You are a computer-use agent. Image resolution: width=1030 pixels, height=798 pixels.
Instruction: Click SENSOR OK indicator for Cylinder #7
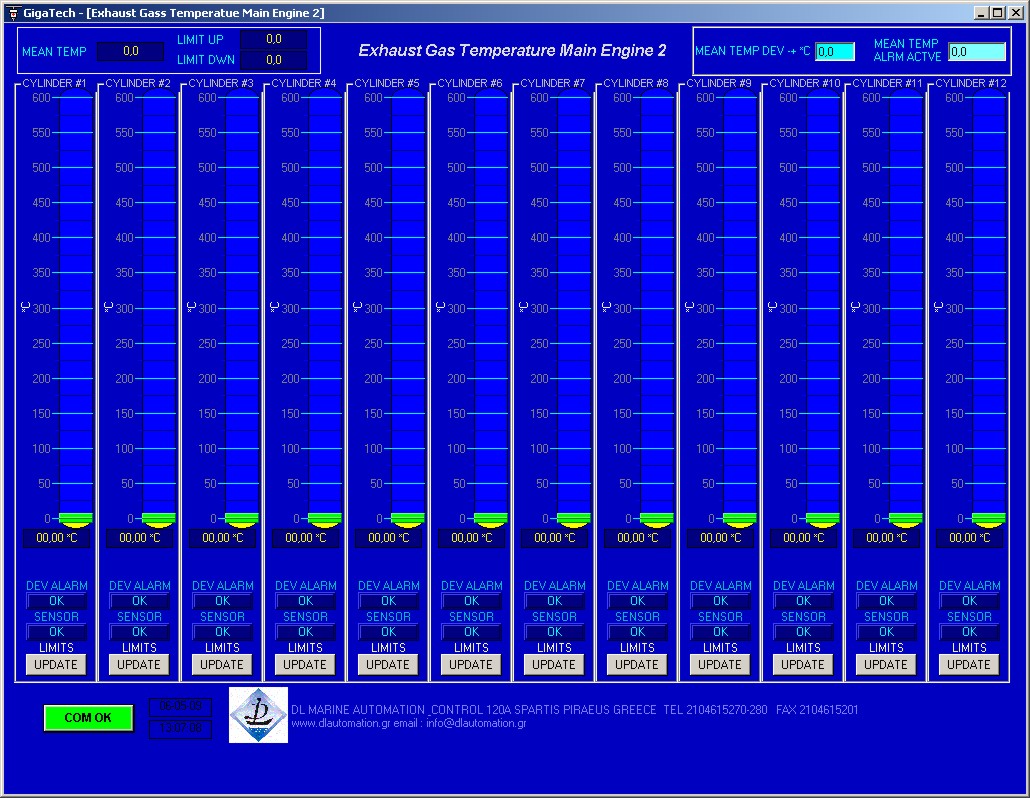click(x=554, y=632)
